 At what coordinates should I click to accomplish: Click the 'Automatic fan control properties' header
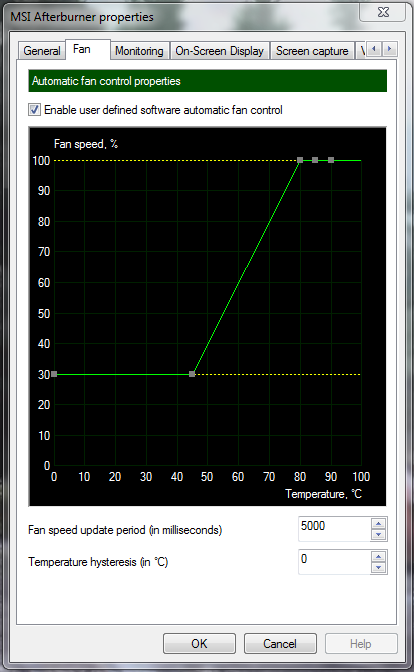[x=207, y=81]
